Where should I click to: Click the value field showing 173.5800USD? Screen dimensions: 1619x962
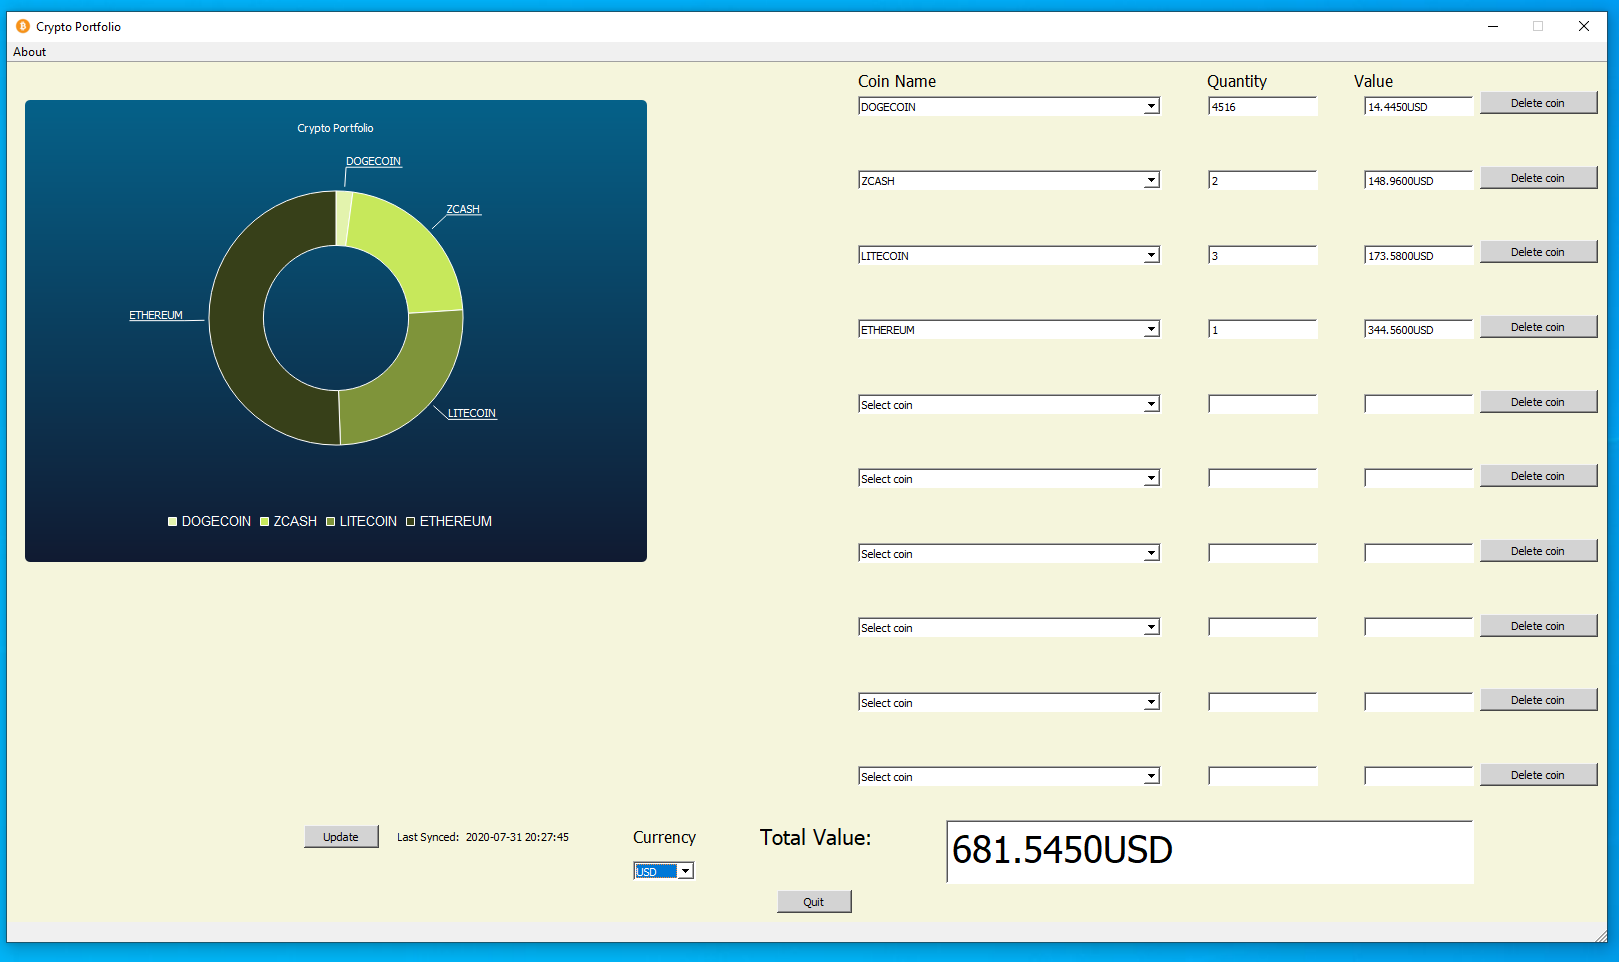tap(1419, 255)
